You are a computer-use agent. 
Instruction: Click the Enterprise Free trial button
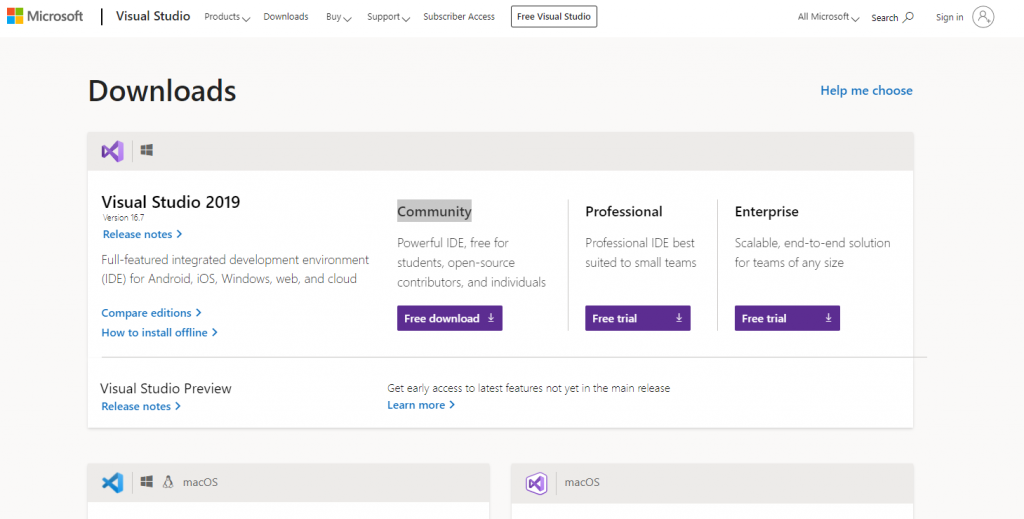click(787, 318)
